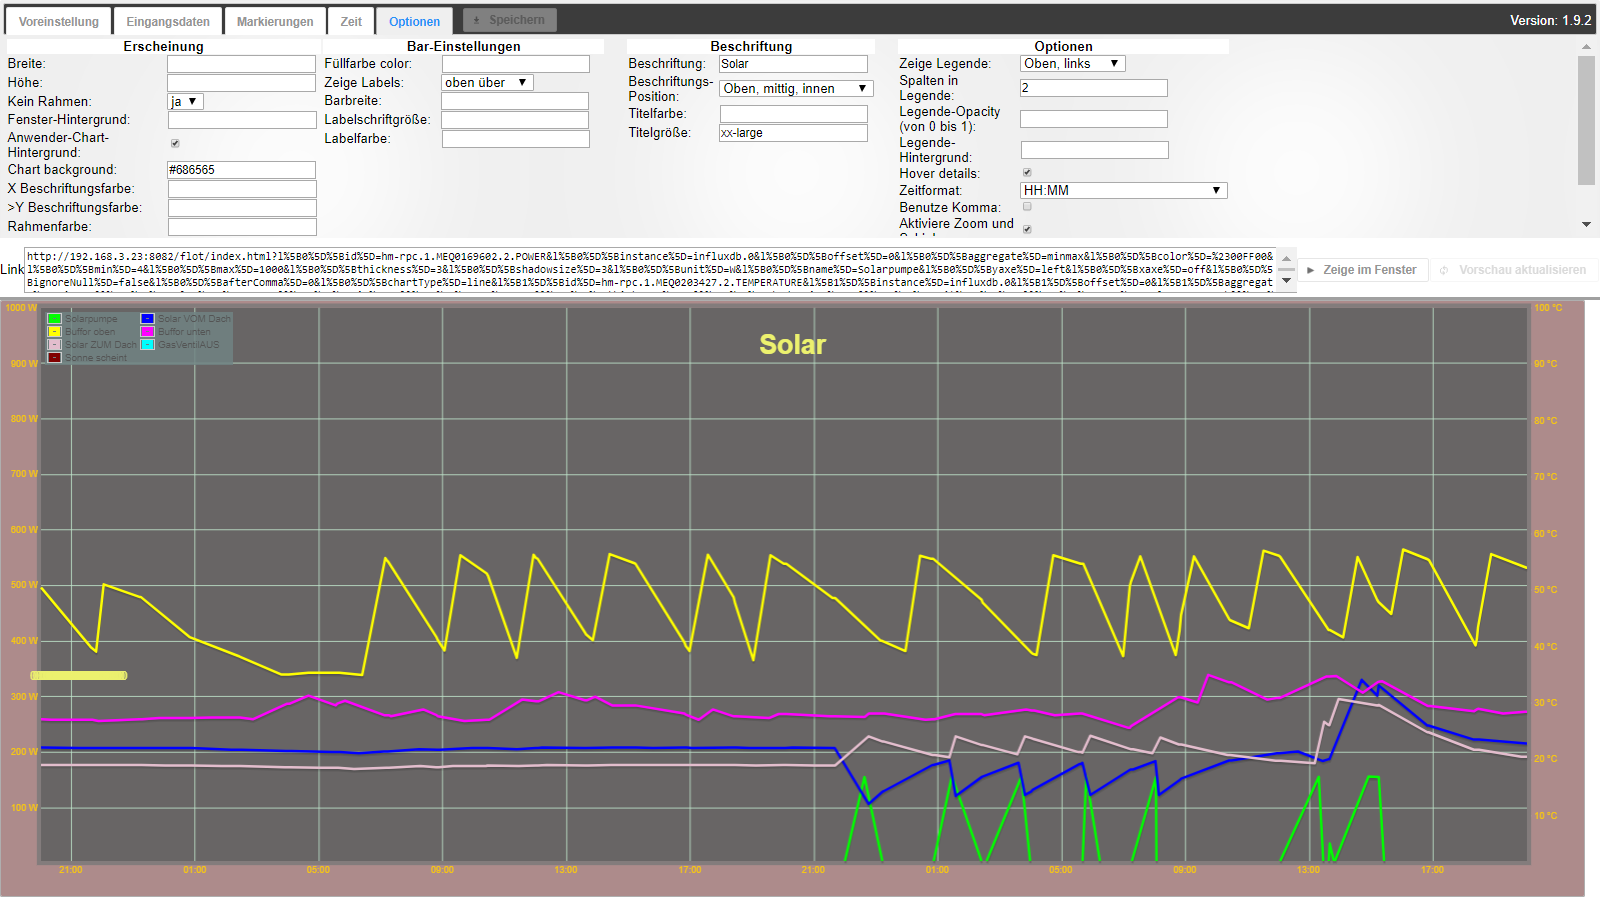Click magenta Buffor unten legend marker
This screenshot has height=900, width=1600.
tap(147, 332)
